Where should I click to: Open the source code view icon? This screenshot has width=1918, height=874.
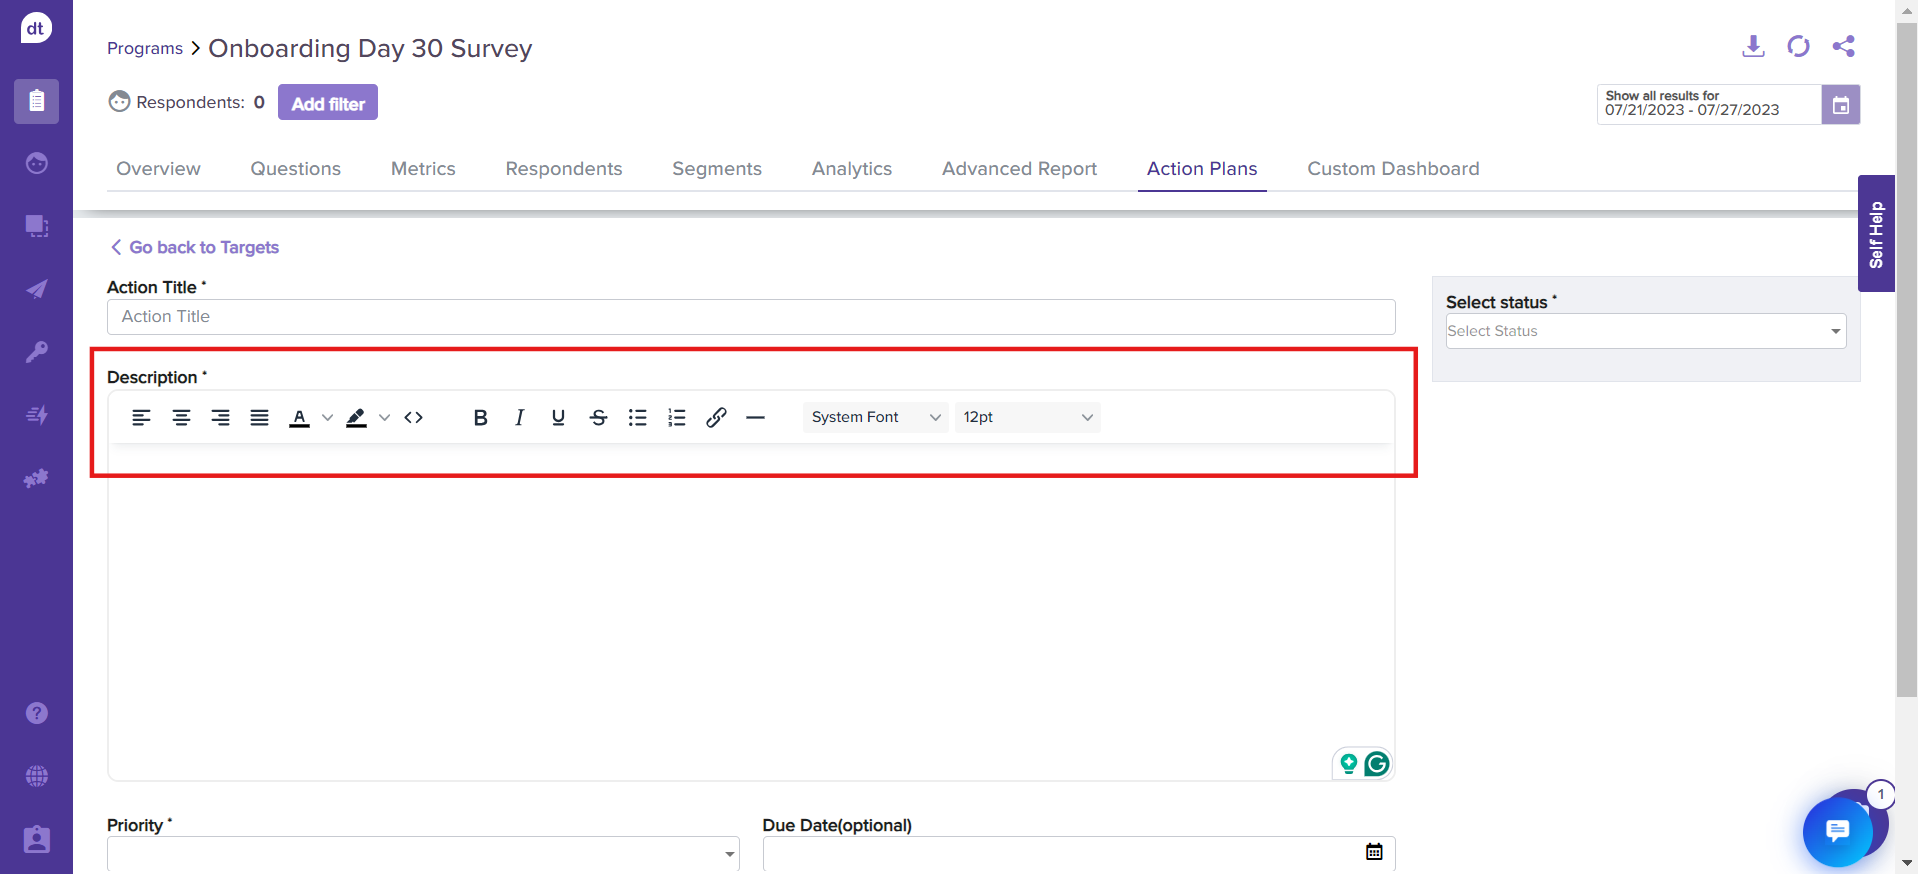[x=414, y=418]
